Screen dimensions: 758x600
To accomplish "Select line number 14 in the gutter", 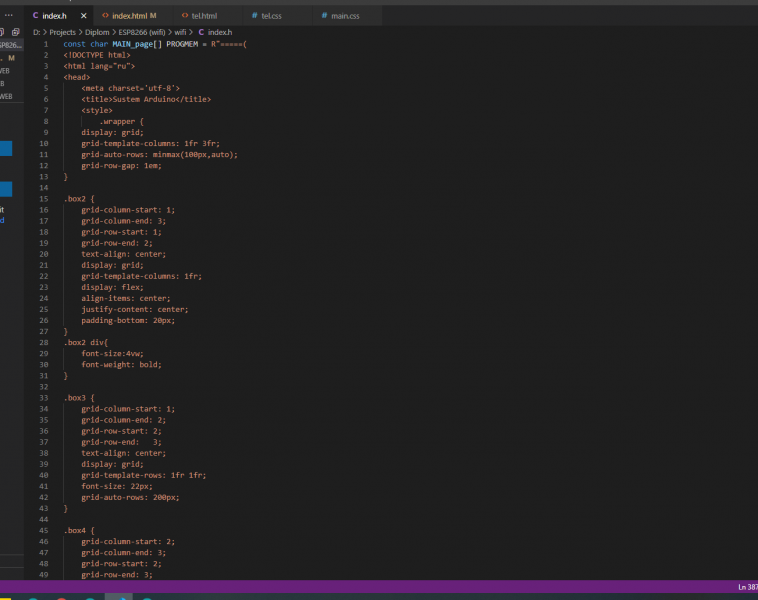I will coord(44,188).
